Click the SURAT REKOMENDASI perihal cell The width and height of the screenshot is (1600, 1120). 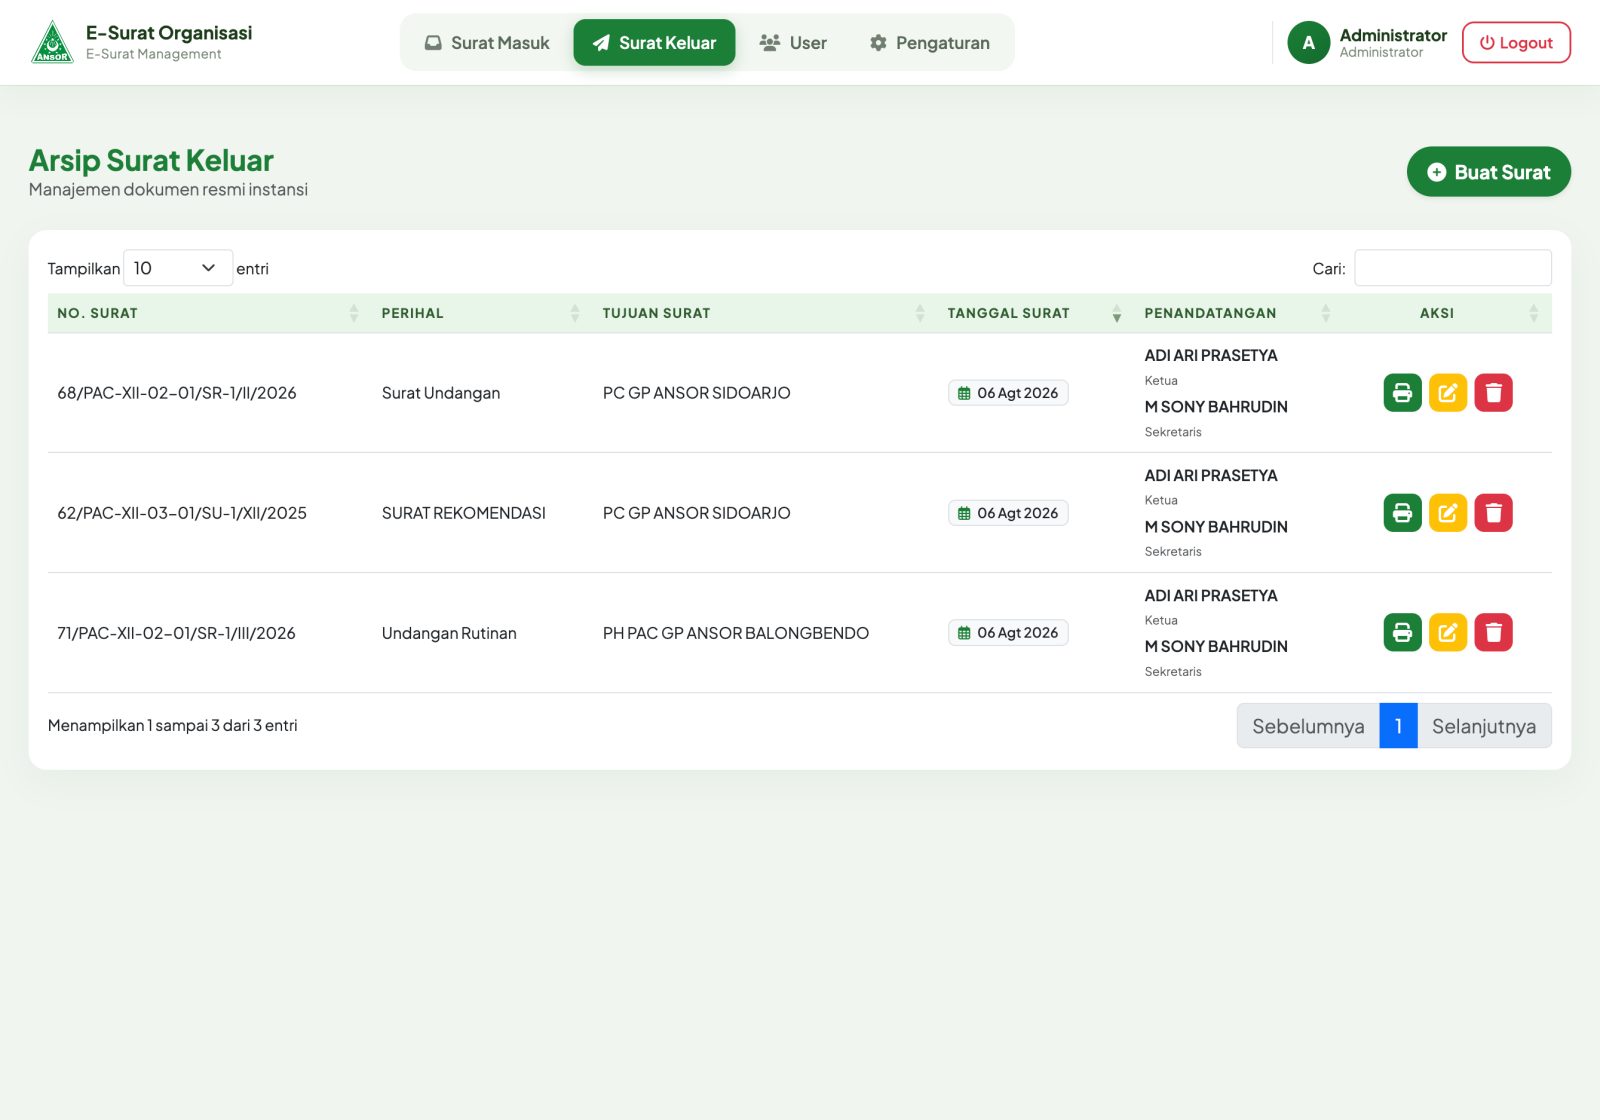[x=464, y=513]
